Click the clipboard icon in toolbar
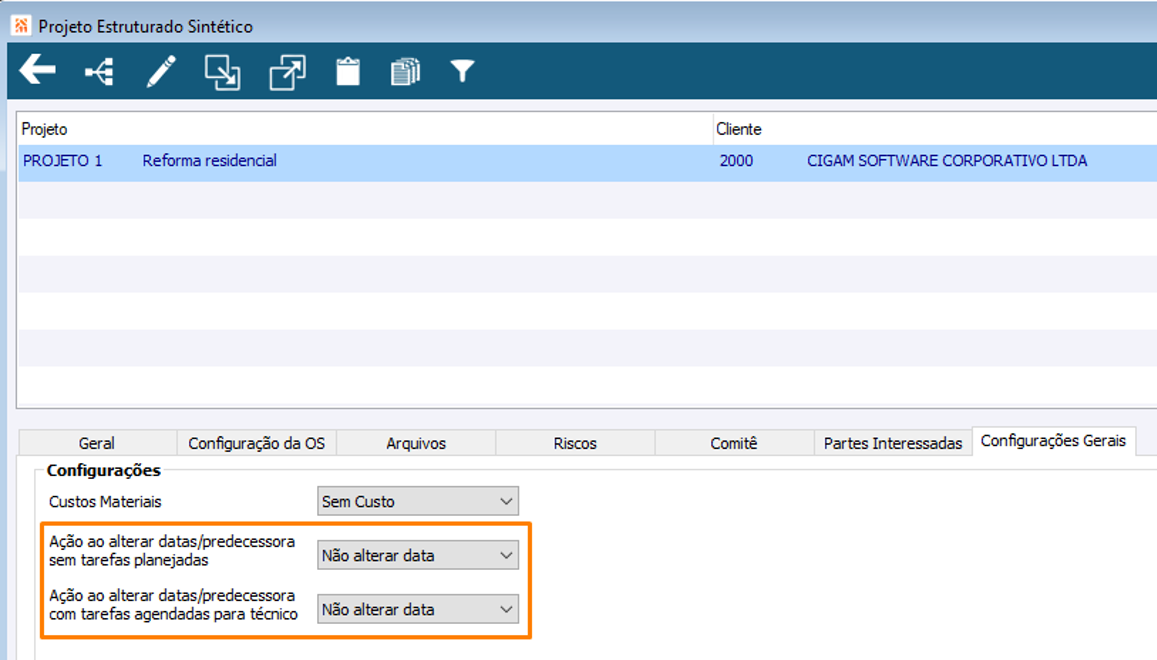The image size is (1157, 660). (348, 72)
